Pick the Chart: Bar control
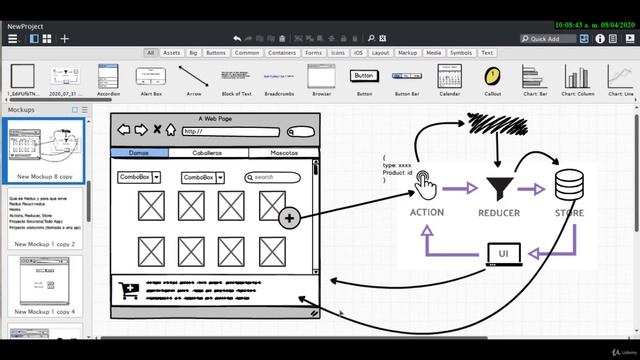Image resolution: width=640 pixels, height=360 pixels. point(535,80)
